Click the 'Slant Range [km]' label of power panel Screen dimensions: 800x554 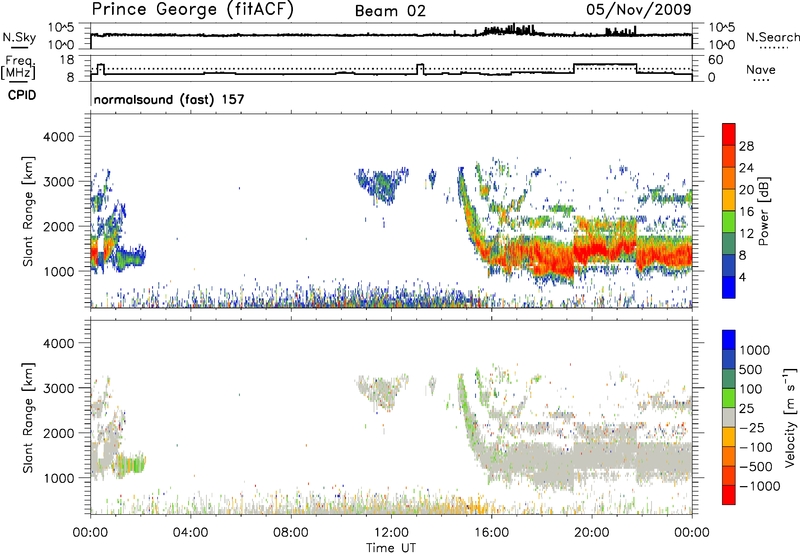[x=28, y=211]
